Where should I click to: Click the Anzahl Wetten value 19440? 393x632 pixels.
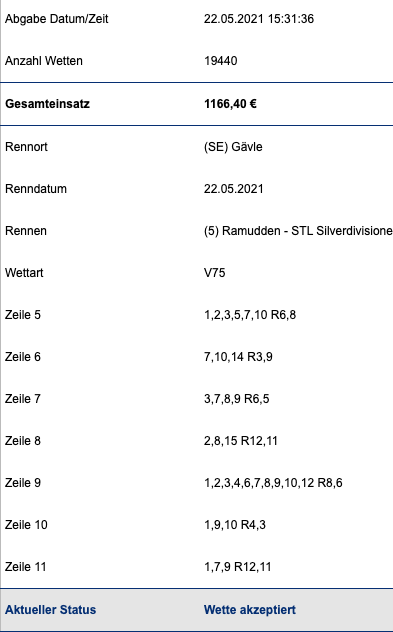pyautogui.click(x=220, y=61)
